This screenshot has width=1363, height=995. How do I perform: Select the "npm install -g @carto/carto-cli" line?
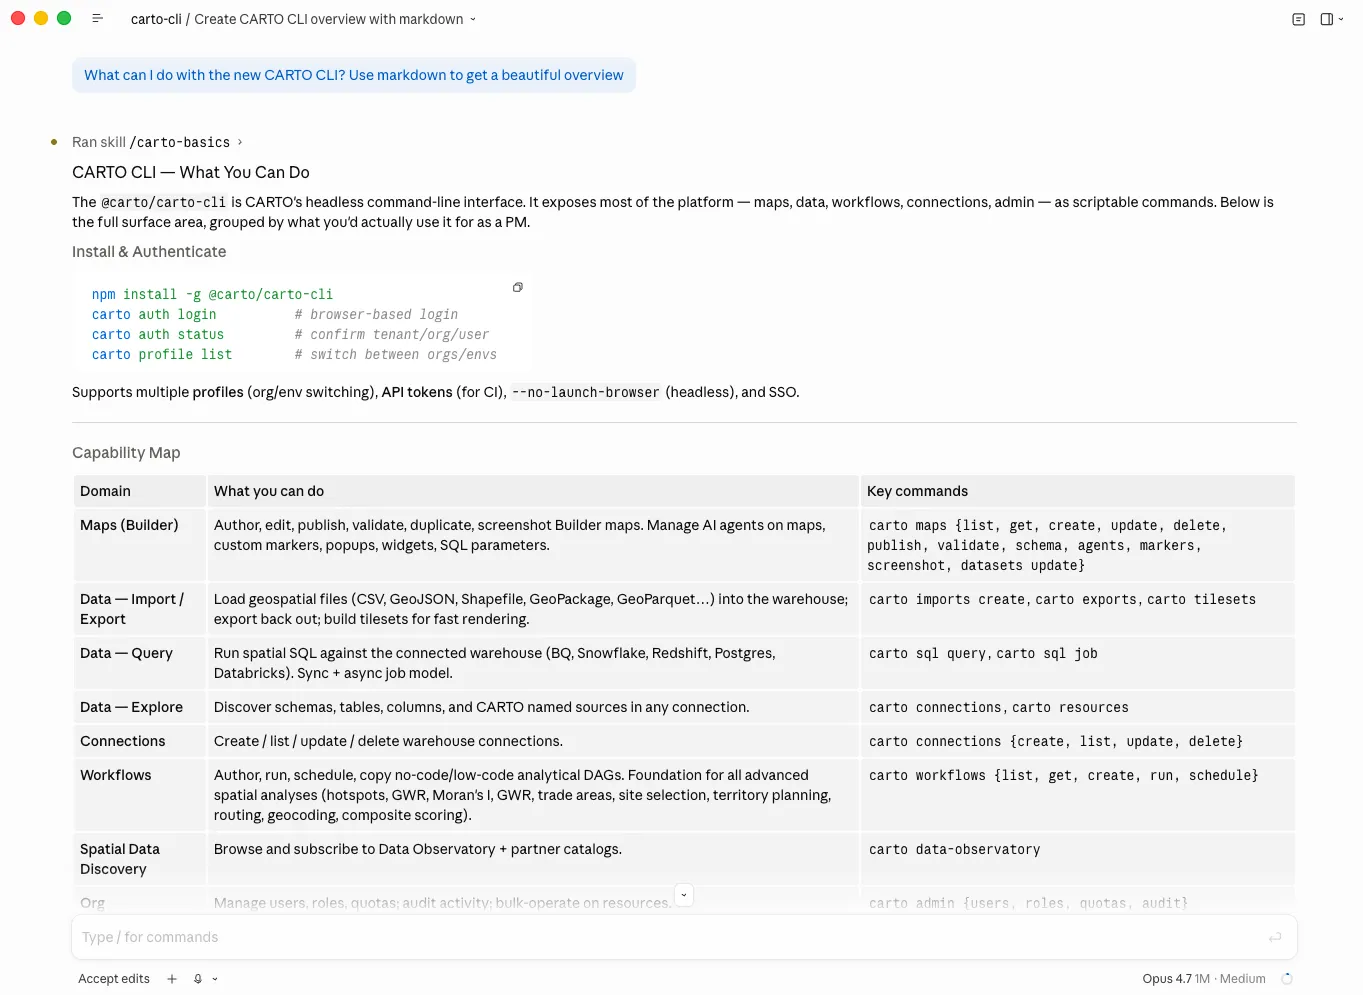coord(212,294)
